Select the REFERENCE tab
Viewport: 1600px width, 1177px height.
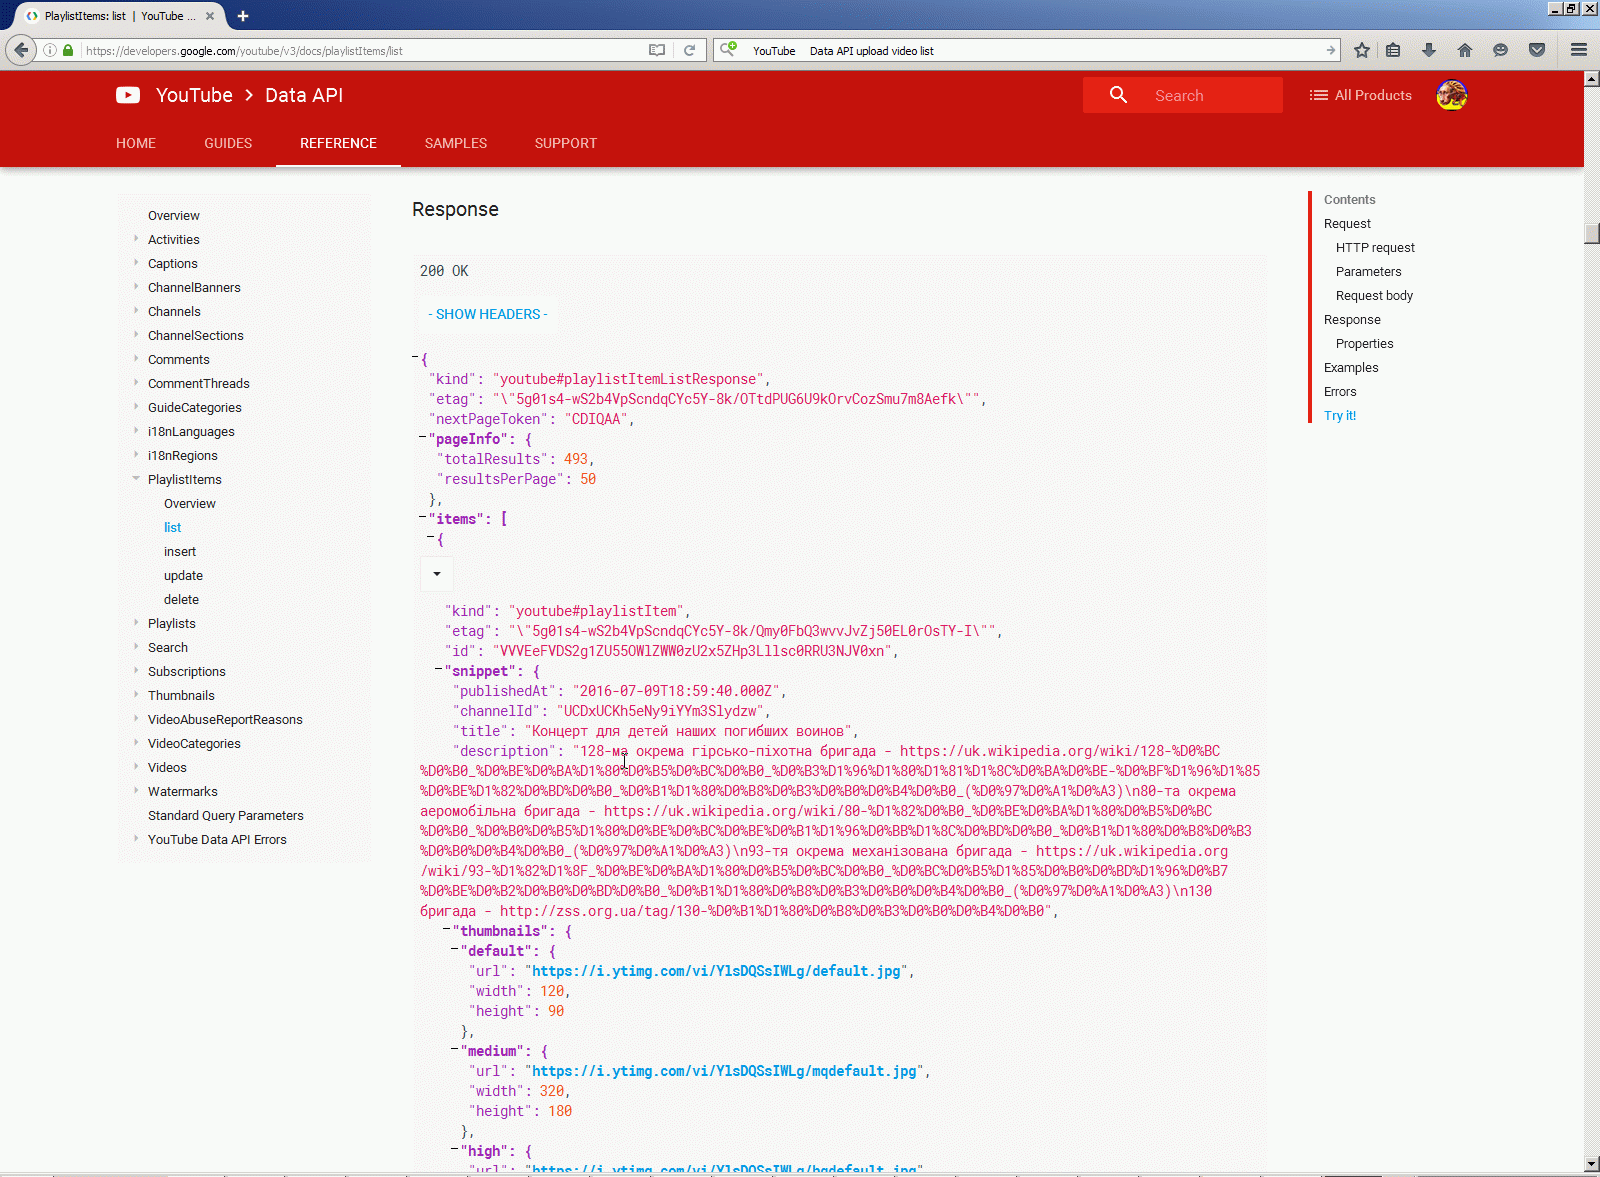[338, 143]
